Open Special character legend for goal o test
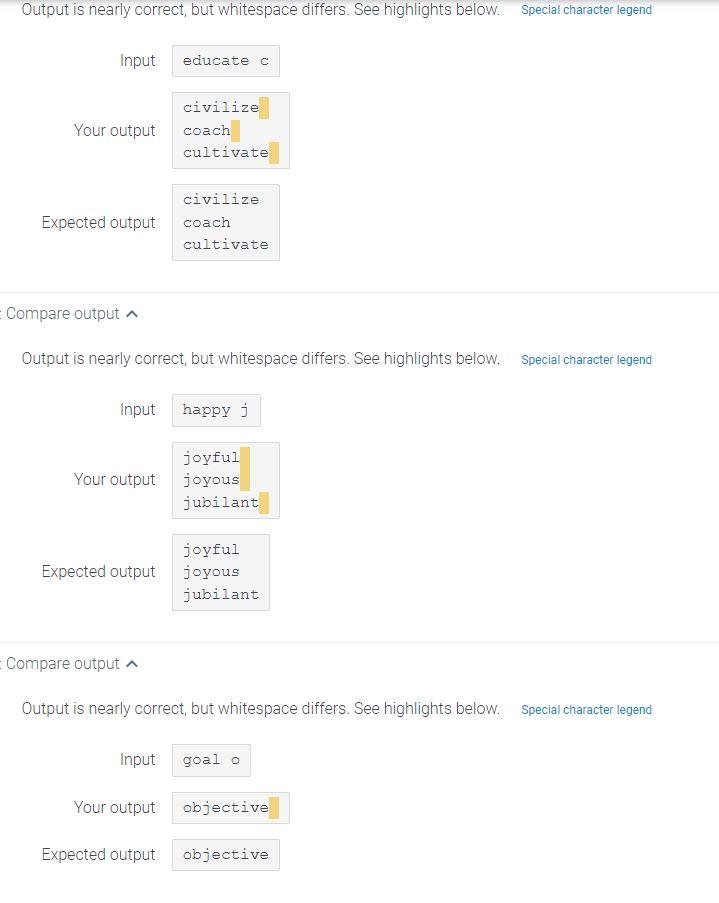Viewport: 719px width, 903px height. [x=586, y=710]
